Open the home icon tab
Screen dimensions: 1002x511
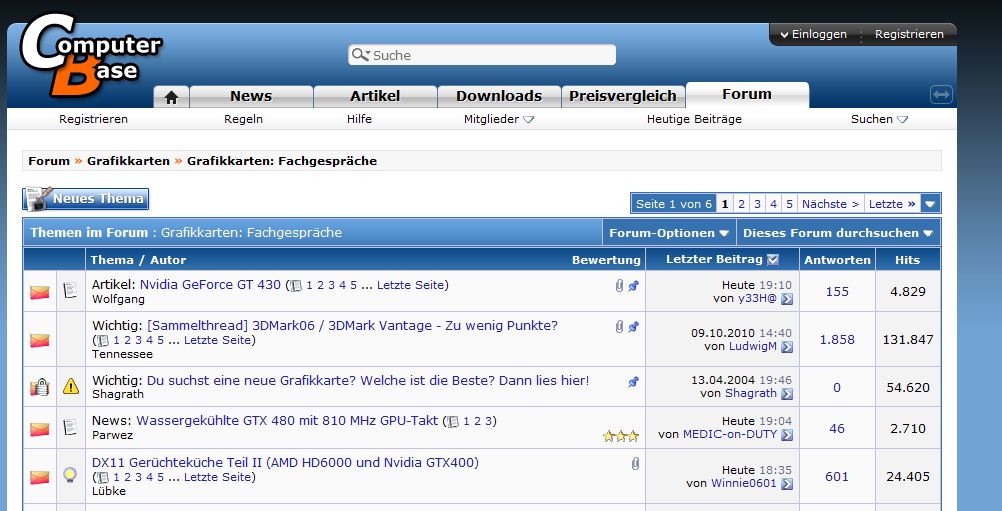click(171, 96)
